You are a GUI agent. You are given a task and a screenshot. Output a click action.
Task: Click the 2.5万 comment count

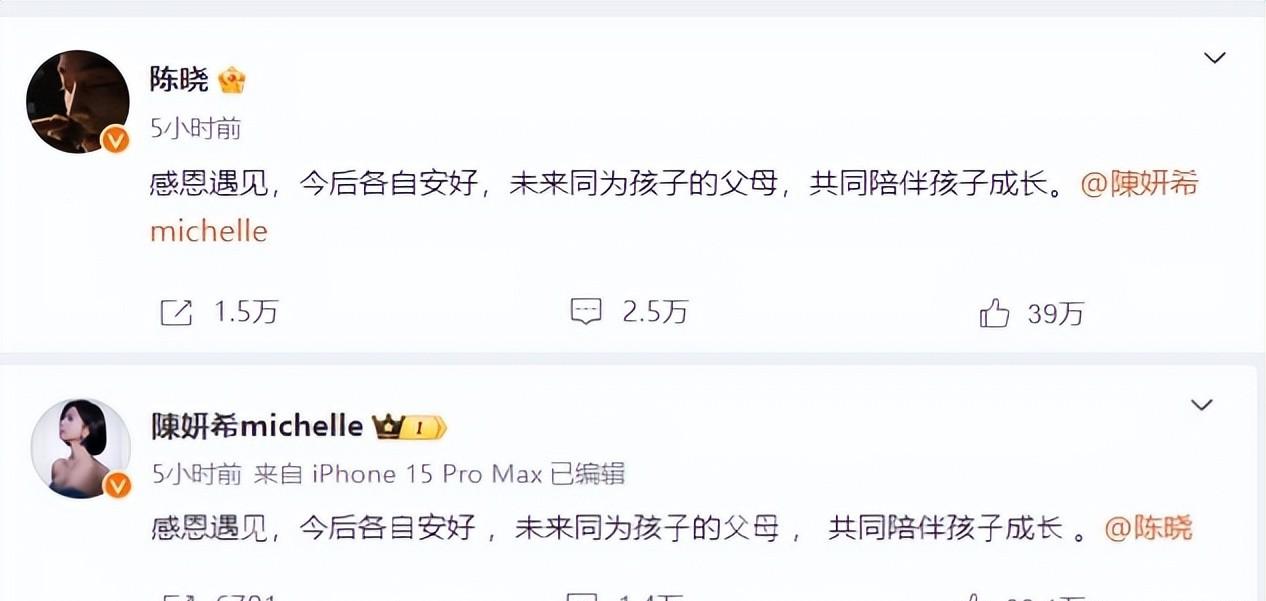tap(655, 312)
